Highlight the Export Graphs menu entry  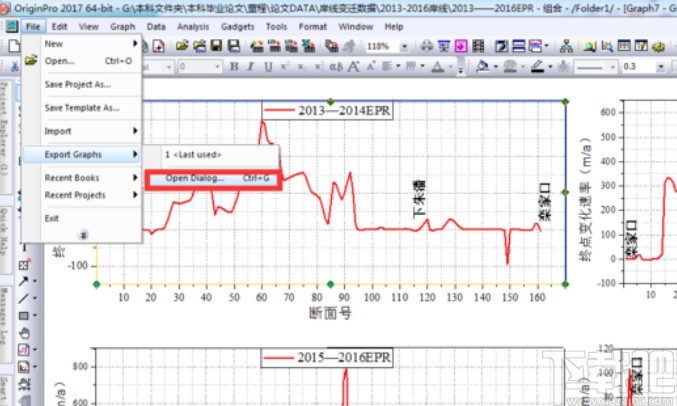pos(82,154)
